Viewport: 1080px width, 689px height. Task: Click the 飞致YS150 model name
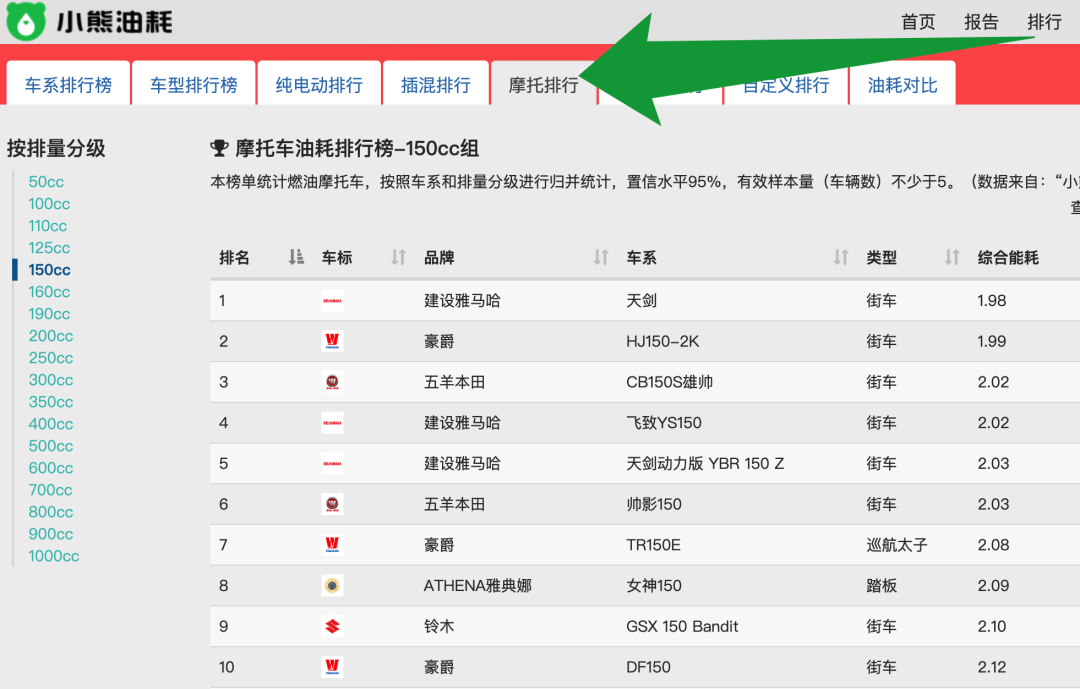(664, 422)
